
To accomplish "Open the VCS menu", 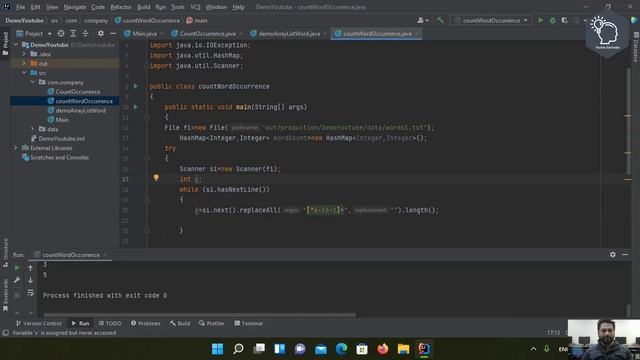I will coord(195,7).
